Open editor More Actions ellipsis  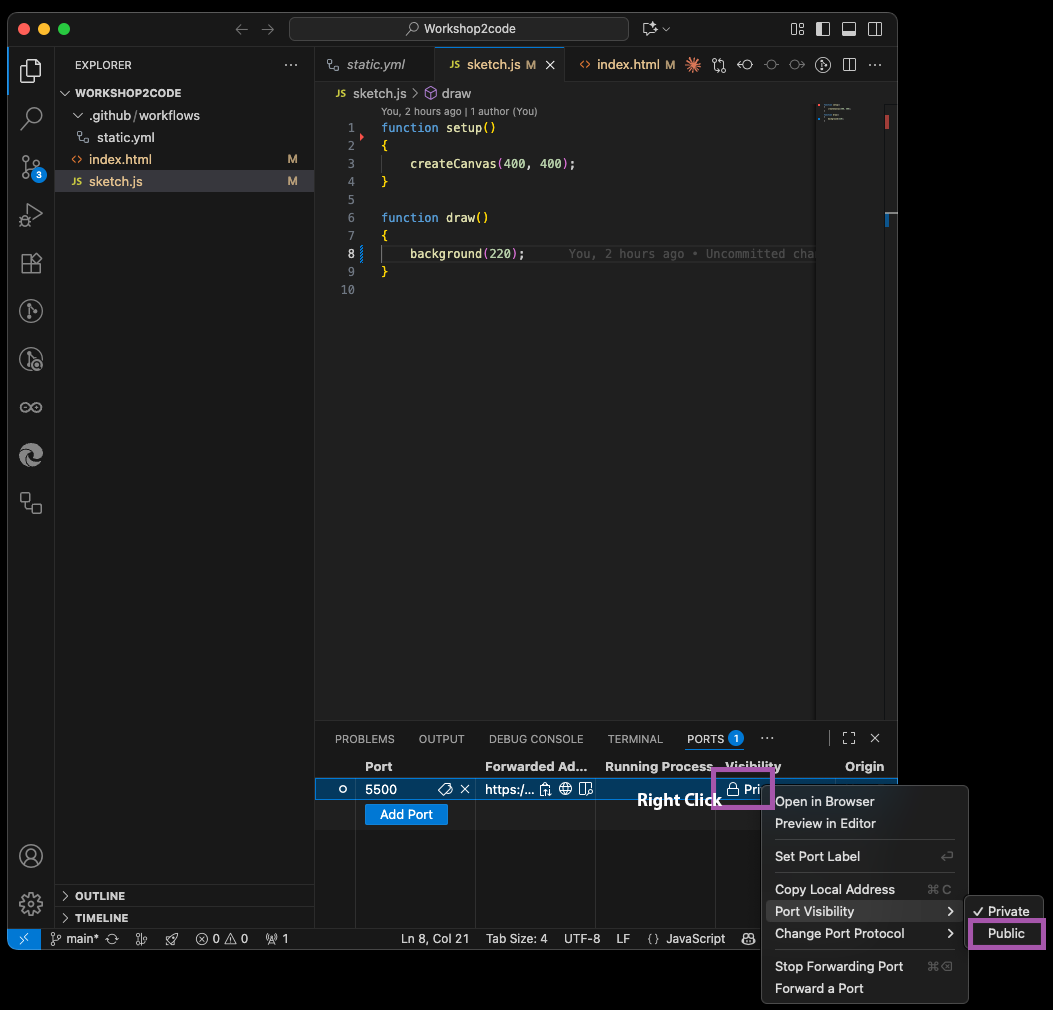(875, 64)
